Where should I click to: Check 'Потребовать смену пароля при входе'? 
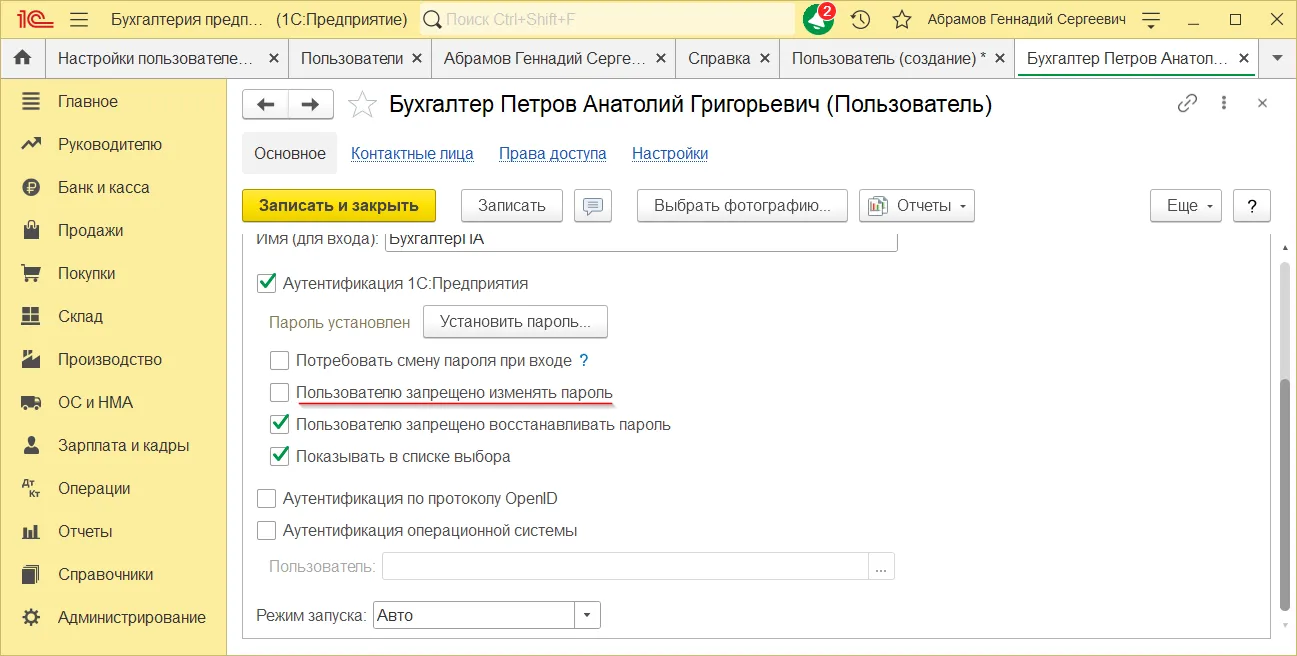click(x=280, y=360)
